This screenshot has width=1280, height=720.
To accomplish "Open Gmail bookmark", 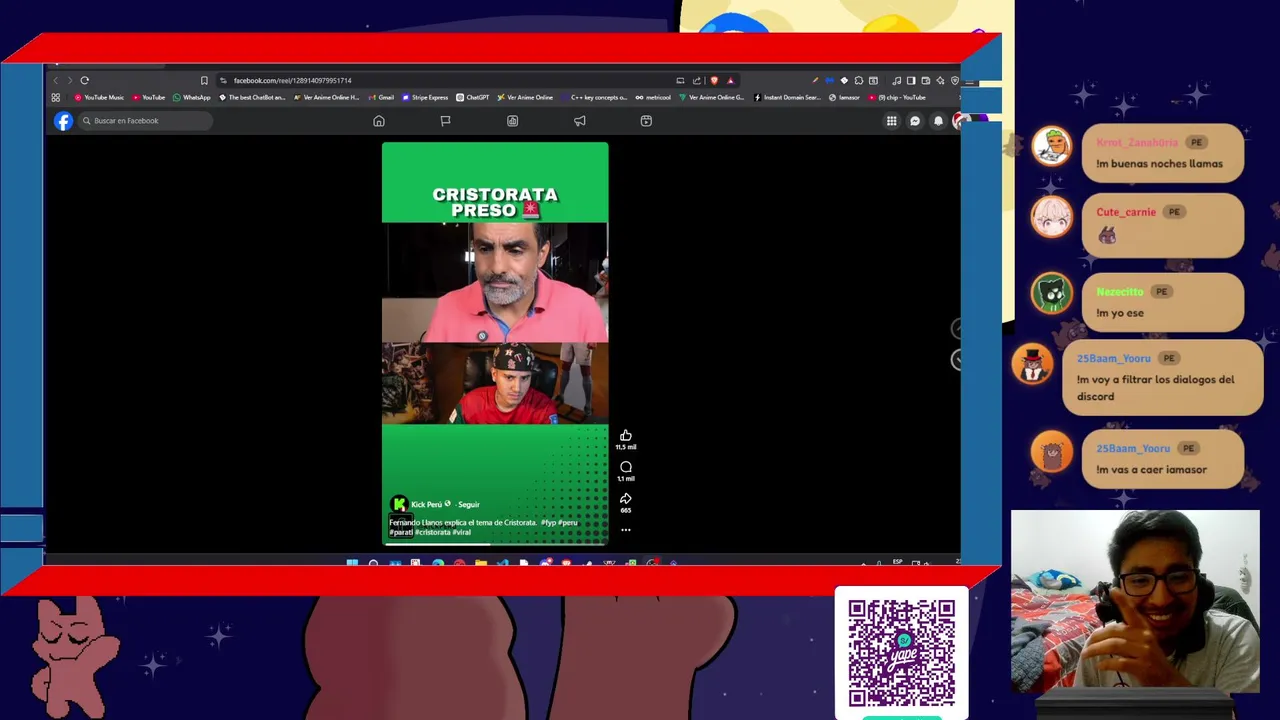I will click(381, 97).
